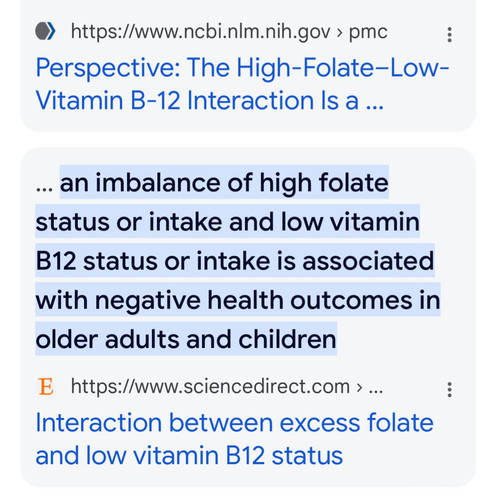Viewport: 496px width, 500px height.
Task: Open 'Perspective: The High-Folate–Low-' result title
Action: [242, 68]
